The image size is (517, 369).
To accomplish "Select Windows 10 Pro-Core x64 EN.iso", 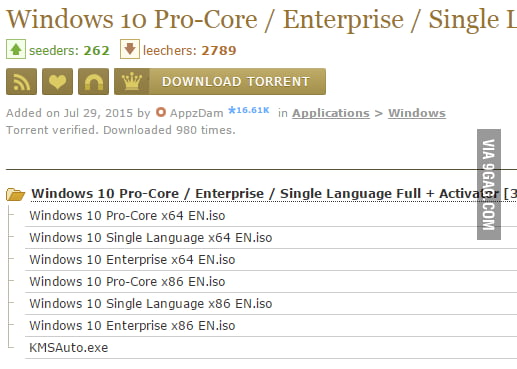I will [x=127, y=216].
